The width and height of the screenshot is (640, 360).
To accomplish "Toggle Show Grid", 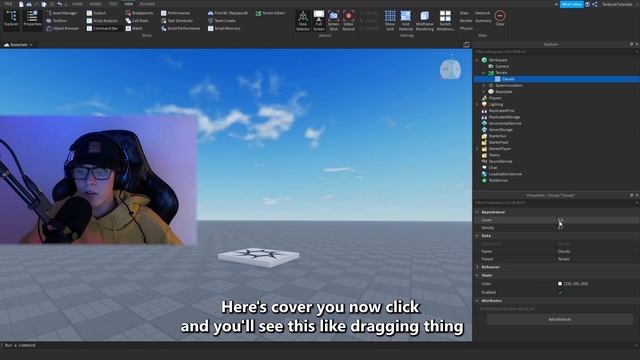I will 390,20.
